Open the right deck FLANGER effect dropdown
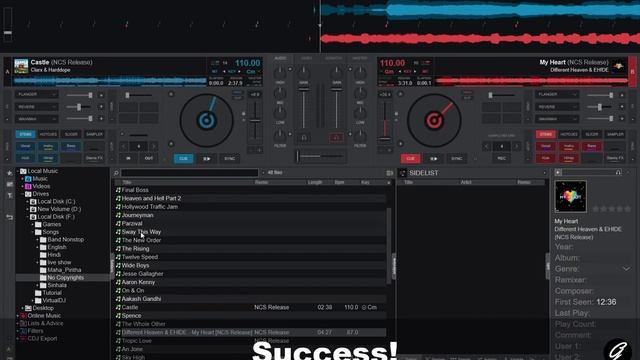This screenshot has width=640, height=360. point(556,95)
